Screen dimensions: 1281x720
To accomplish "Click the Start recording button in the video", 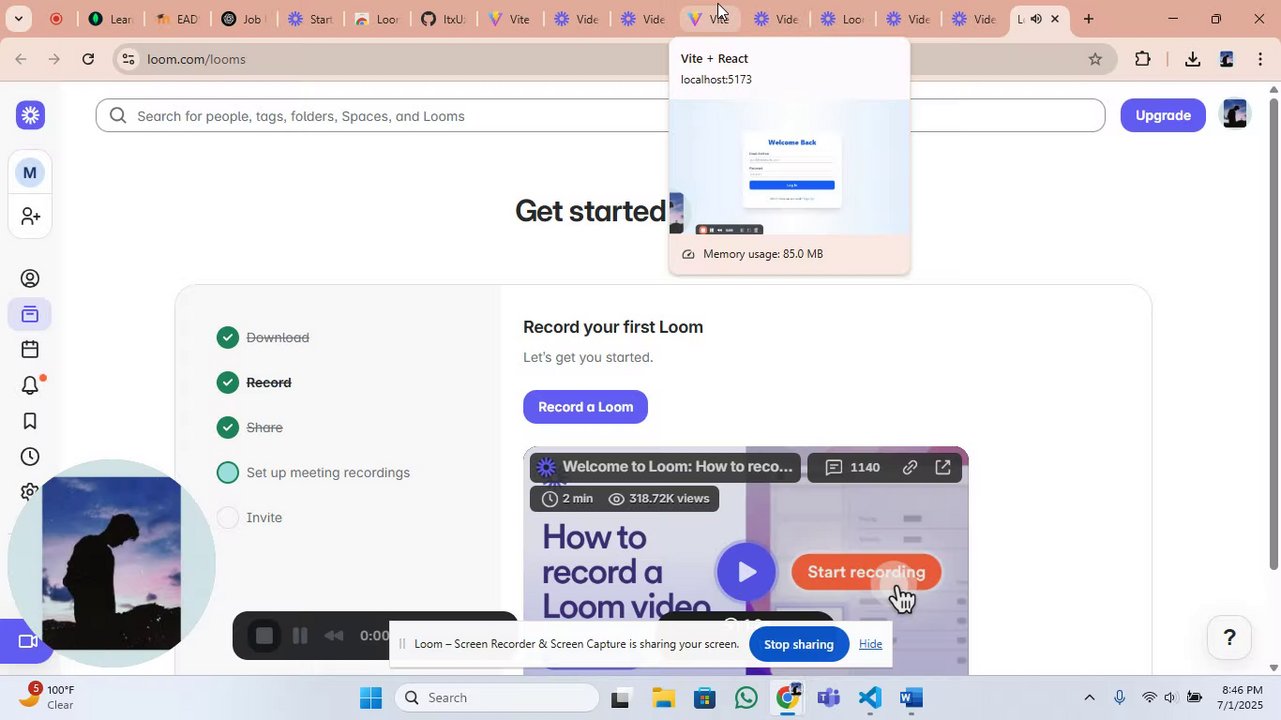I will pos(866,572).
